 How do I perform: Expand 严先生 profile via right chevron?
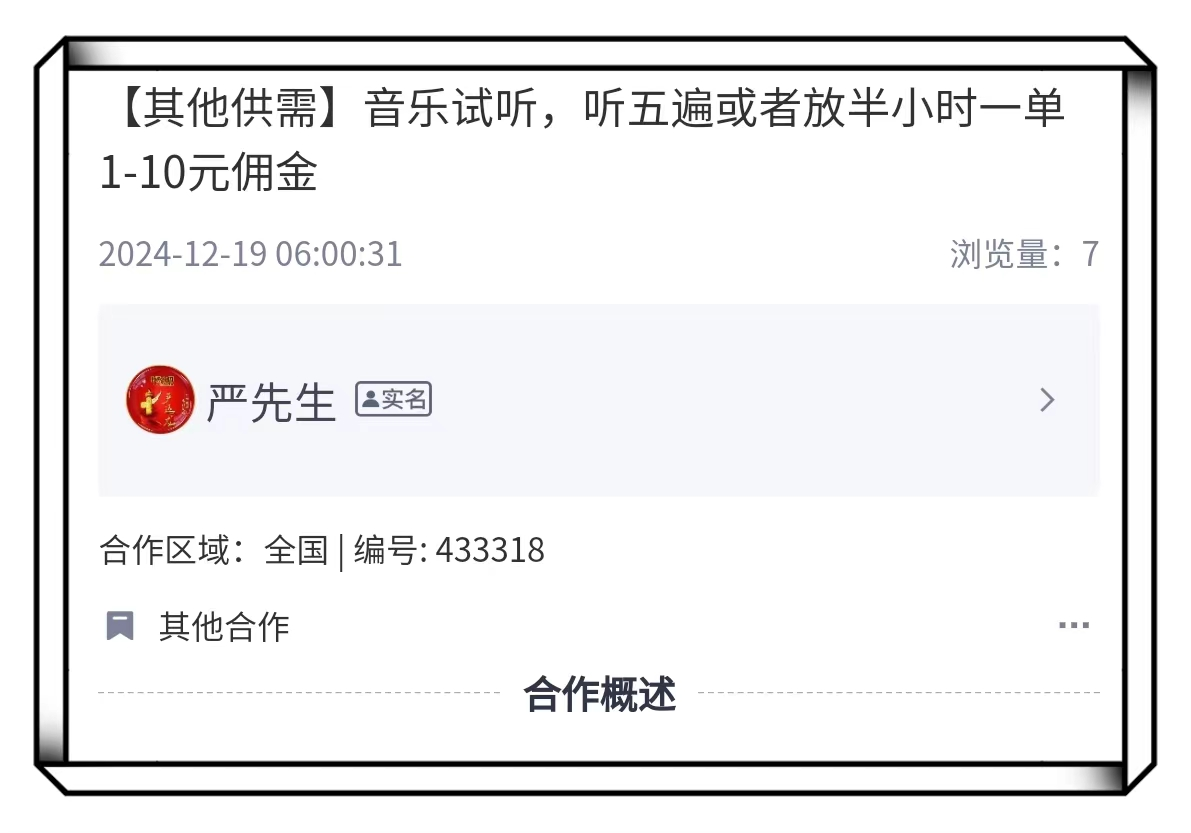1047,400
